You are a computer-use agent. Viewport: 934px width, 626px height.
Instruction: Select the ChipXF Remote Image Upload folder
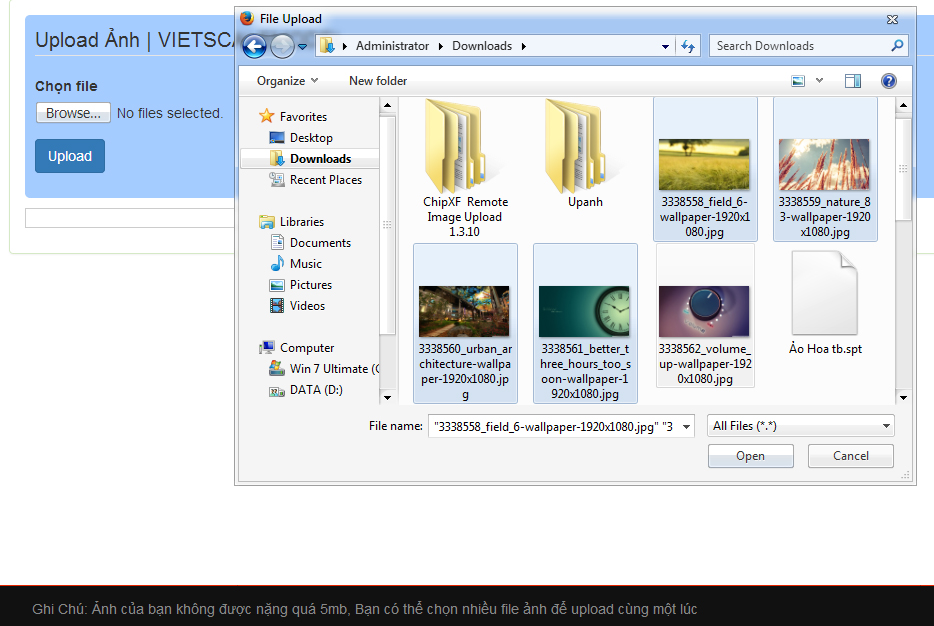(465, 169)
